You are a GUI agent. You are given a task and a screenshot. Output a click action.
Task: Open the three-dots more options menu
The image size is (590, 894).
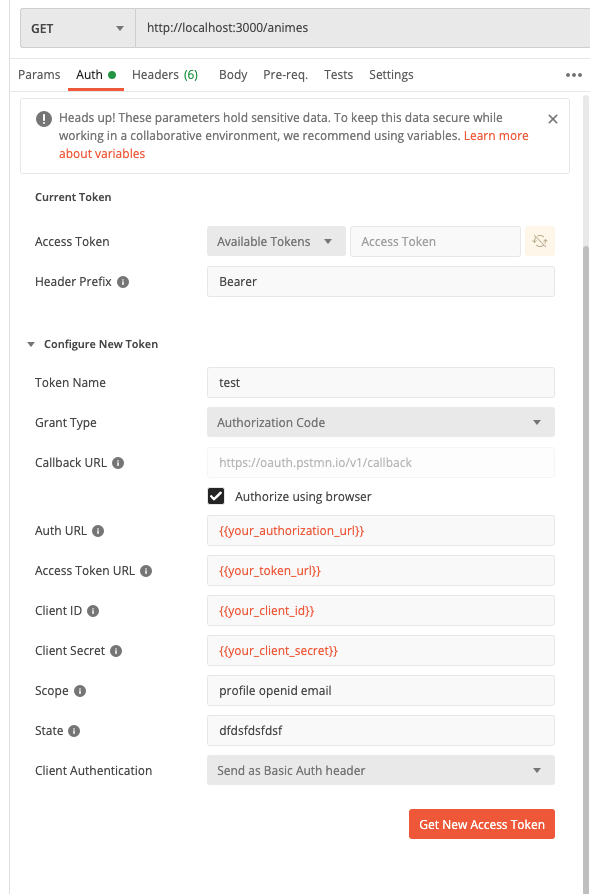(573, 75)
